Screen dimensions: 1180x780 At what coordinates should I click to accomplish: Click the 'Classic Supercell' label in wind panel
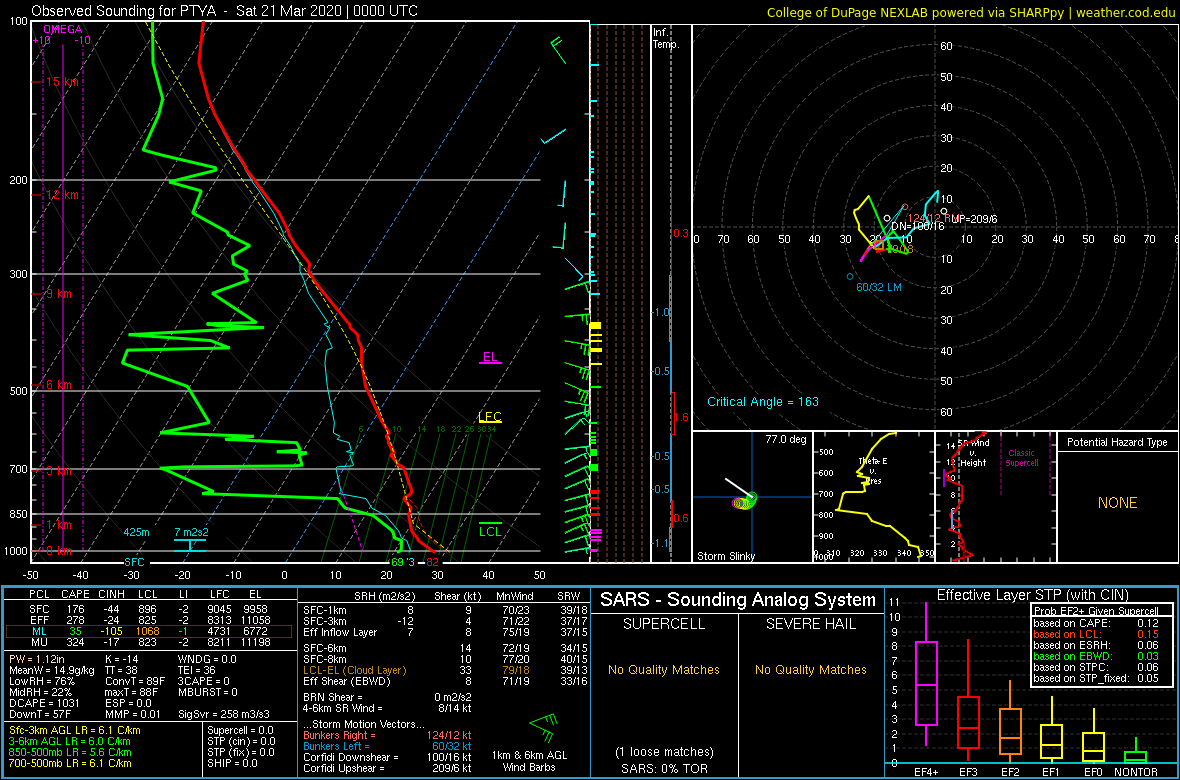pos(1023,457)
